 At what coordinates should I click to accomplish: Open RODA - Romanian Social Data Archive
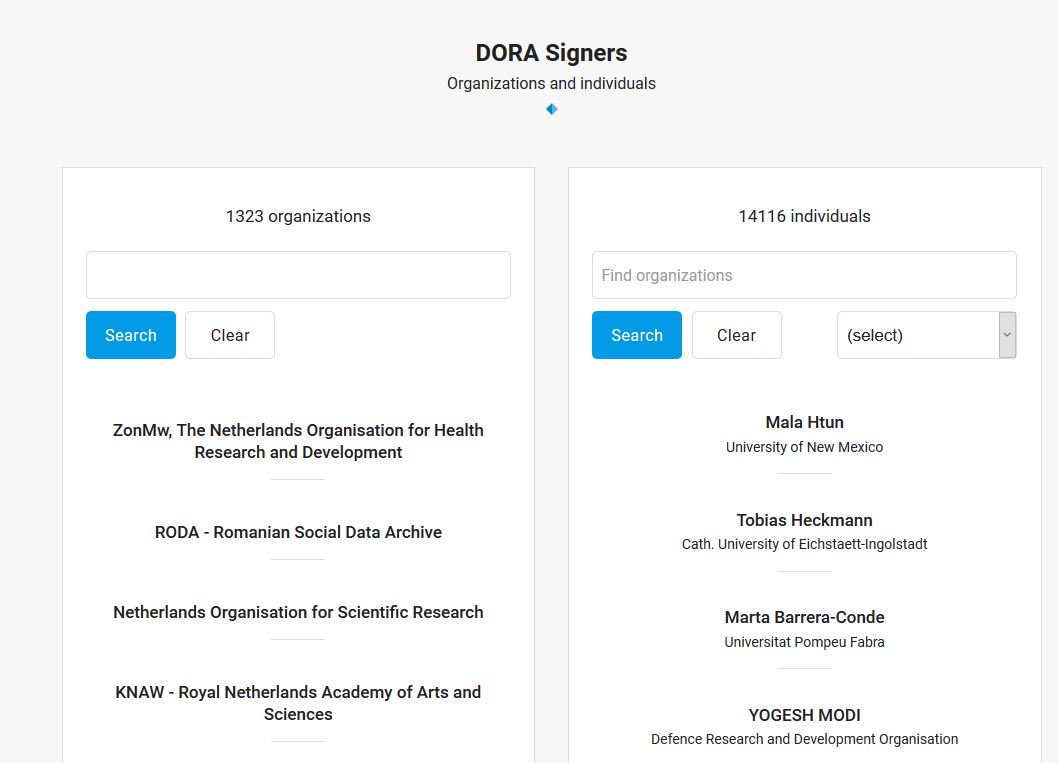point(298,532)
